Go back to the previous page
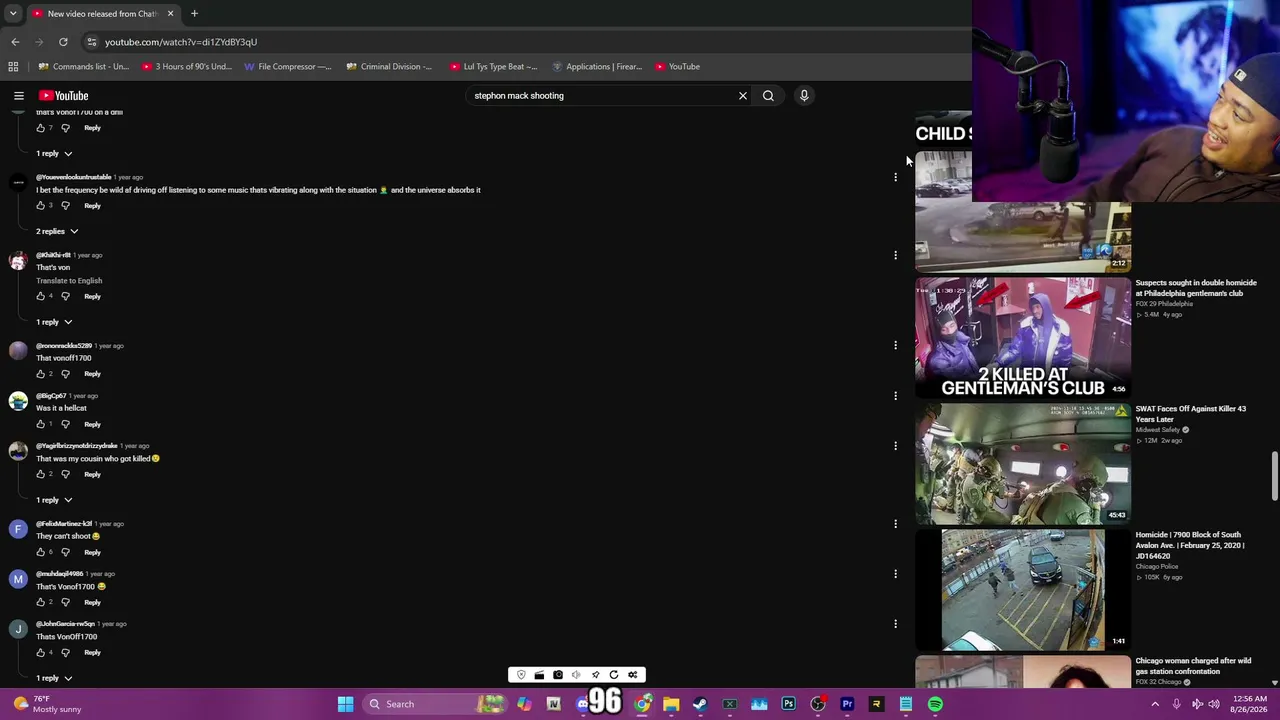The width and height of the screenshot is (1280, 720). click(x=15, y=42)
